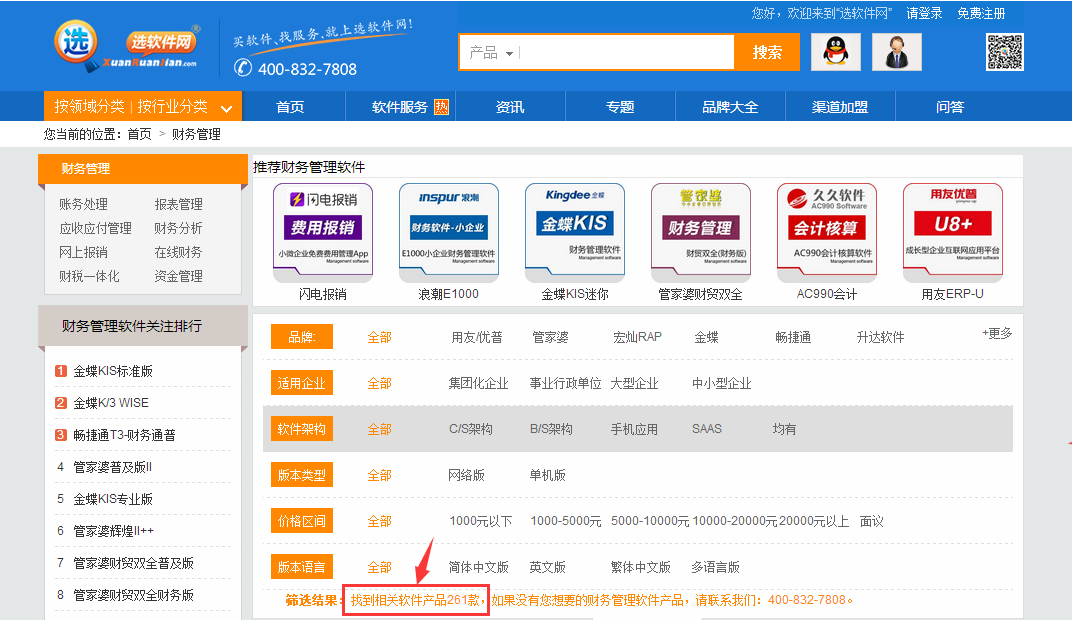1072x620 pixels.
Task: Filter 适用企业 by 中小型企业
Action: pyautogui.click(x=721, y=383)
